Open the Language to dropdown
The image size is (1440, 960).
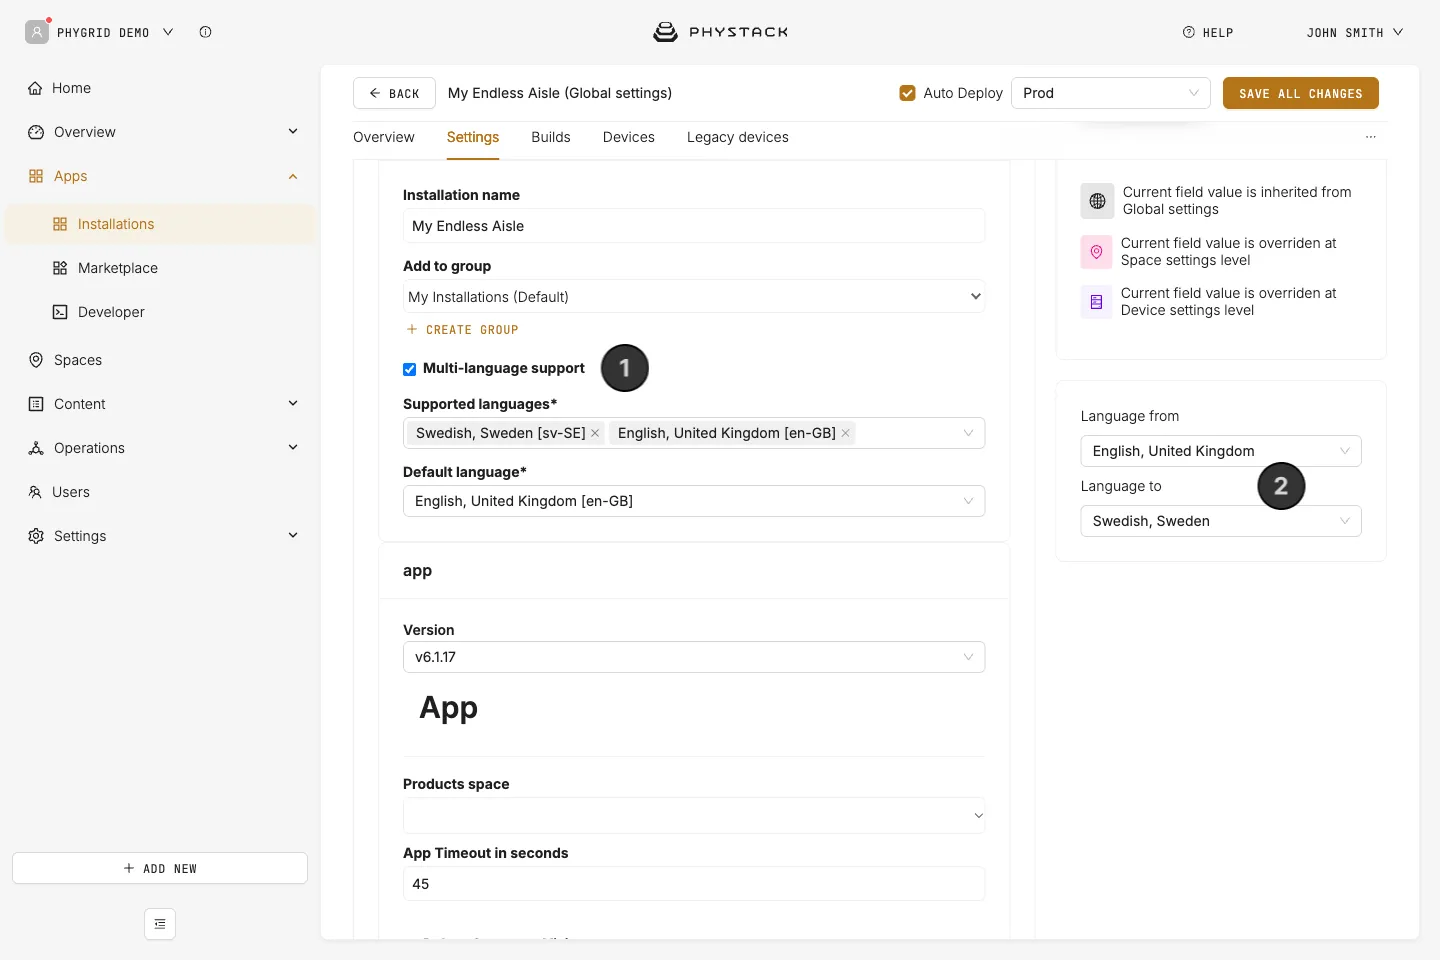1221,521
